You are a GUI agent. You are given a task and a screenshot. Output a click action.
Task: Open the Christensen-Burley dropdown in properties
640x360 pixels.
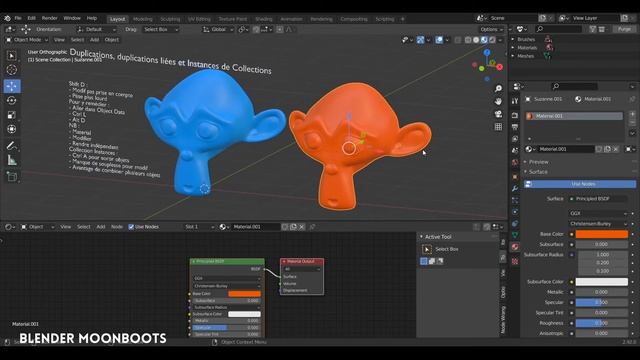pyautogui.click(x=598, y=224)
